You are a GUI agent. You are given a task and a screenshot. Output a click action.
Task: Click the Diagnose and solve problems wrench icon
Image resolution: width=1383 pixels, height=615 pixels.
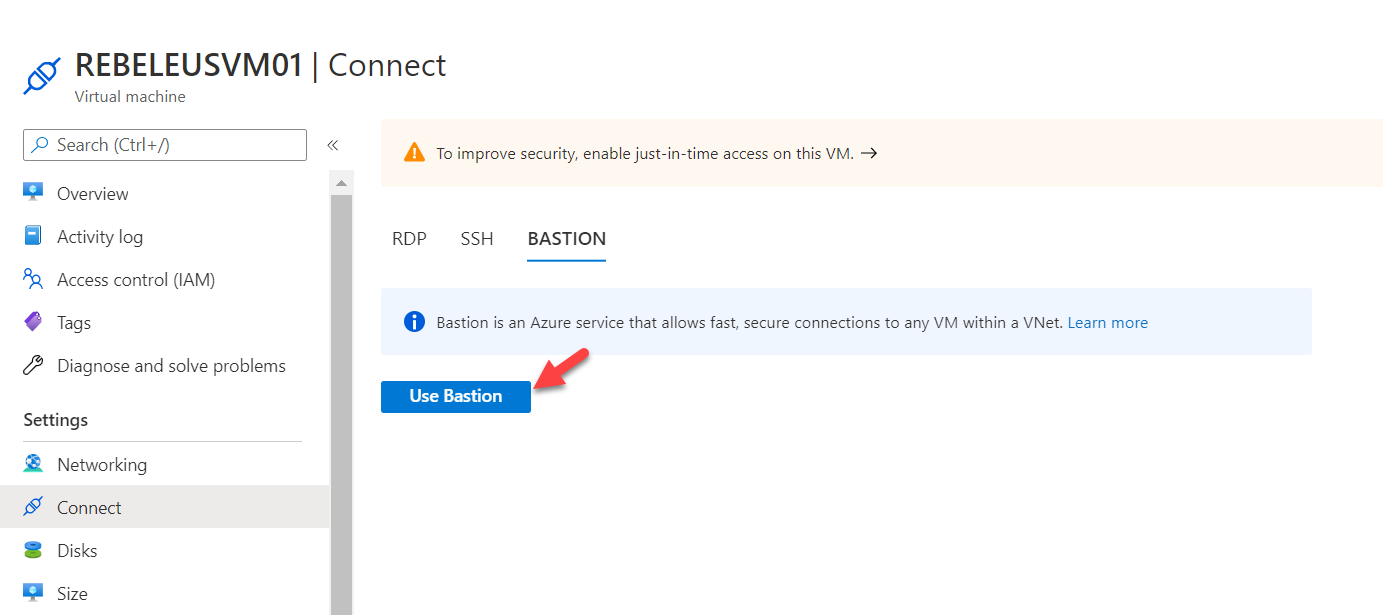(33, 365)
